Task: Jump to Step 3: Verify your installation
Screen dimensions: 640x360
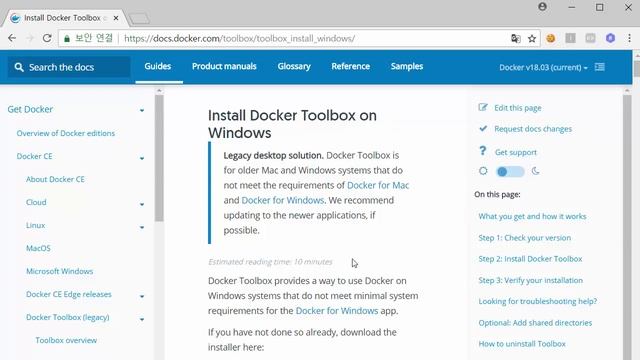Action: coord(531,280)
